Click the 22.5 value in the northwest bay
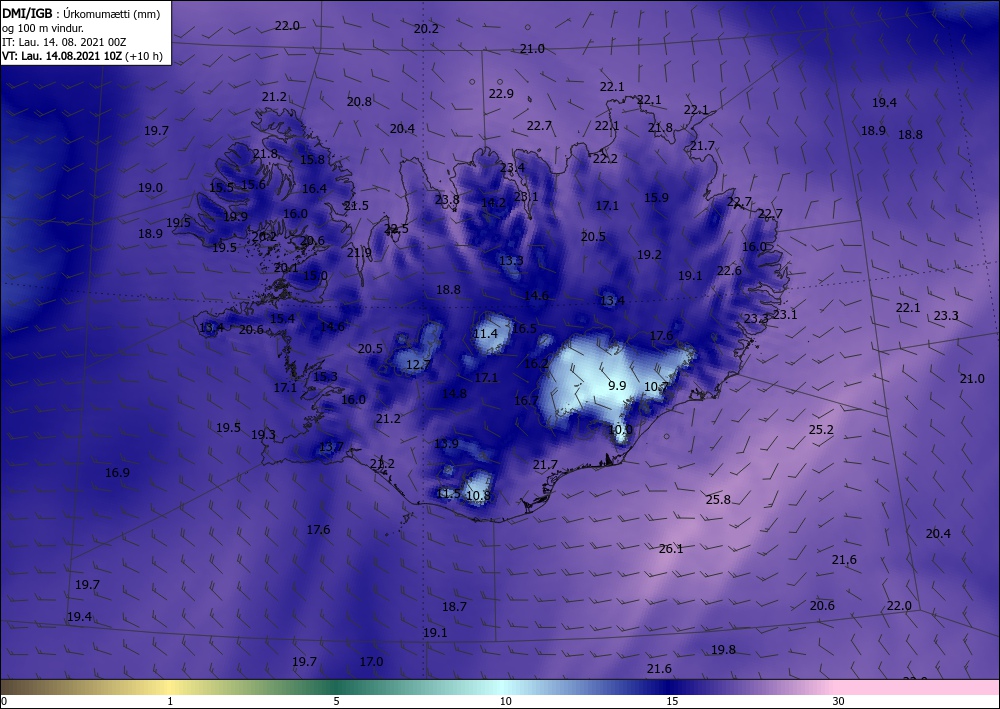1000x709 pixels. pyautogui.click(x=396, y=229)
